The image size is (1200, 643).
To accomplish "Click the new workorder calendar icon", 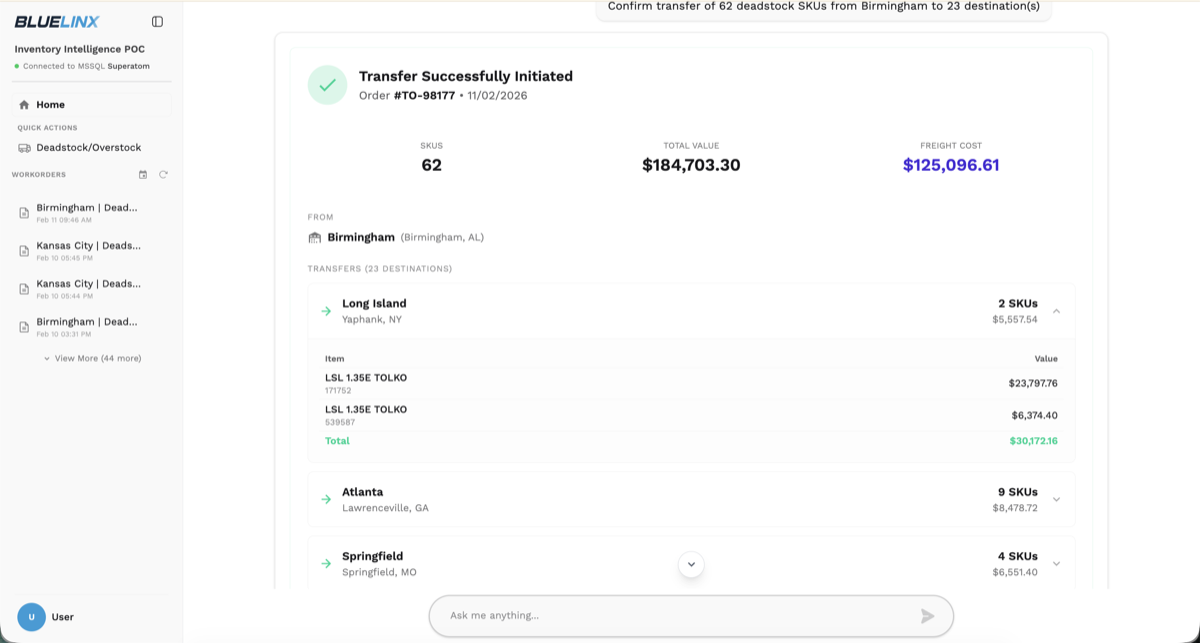I will pos(143,174).
